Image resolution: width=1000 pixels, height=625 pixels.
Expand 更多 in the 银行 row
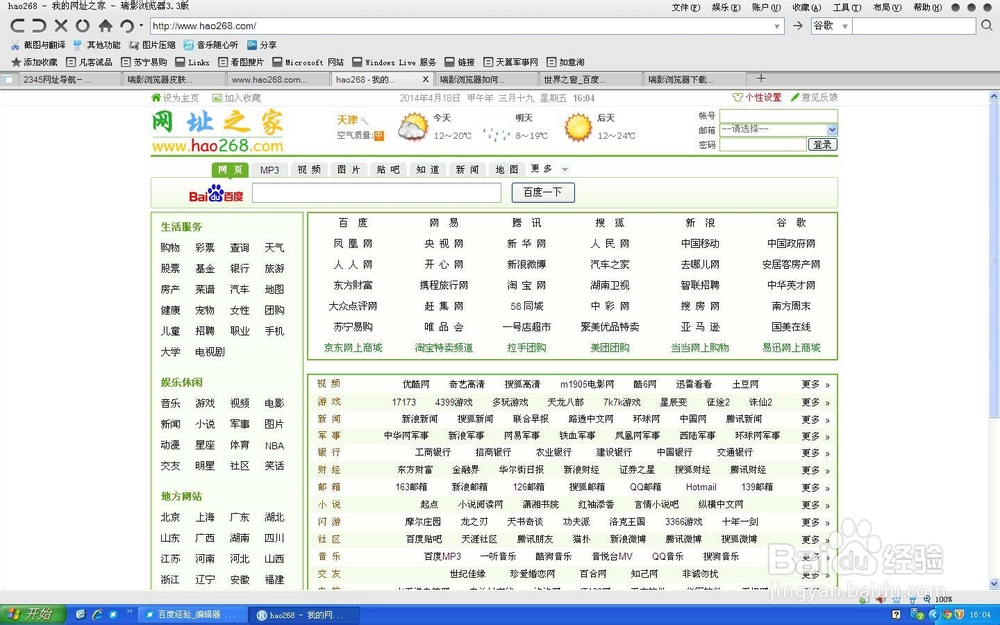click(x=815, y=453)
